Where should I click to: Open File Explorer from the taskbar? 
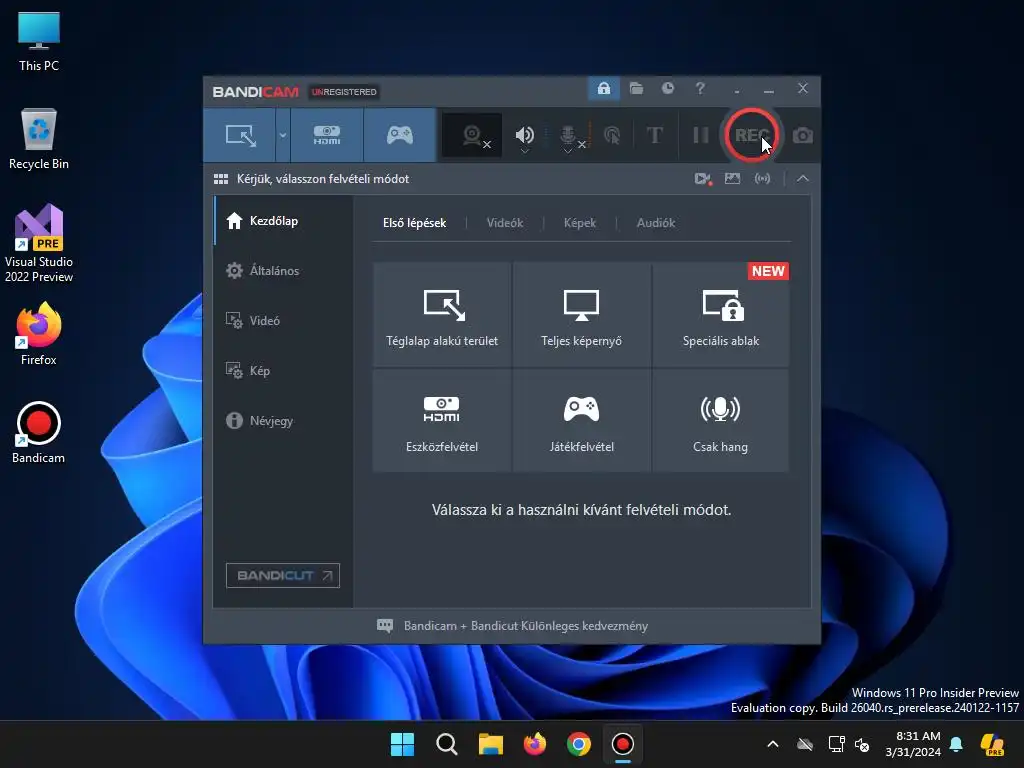tap(490, 744)
